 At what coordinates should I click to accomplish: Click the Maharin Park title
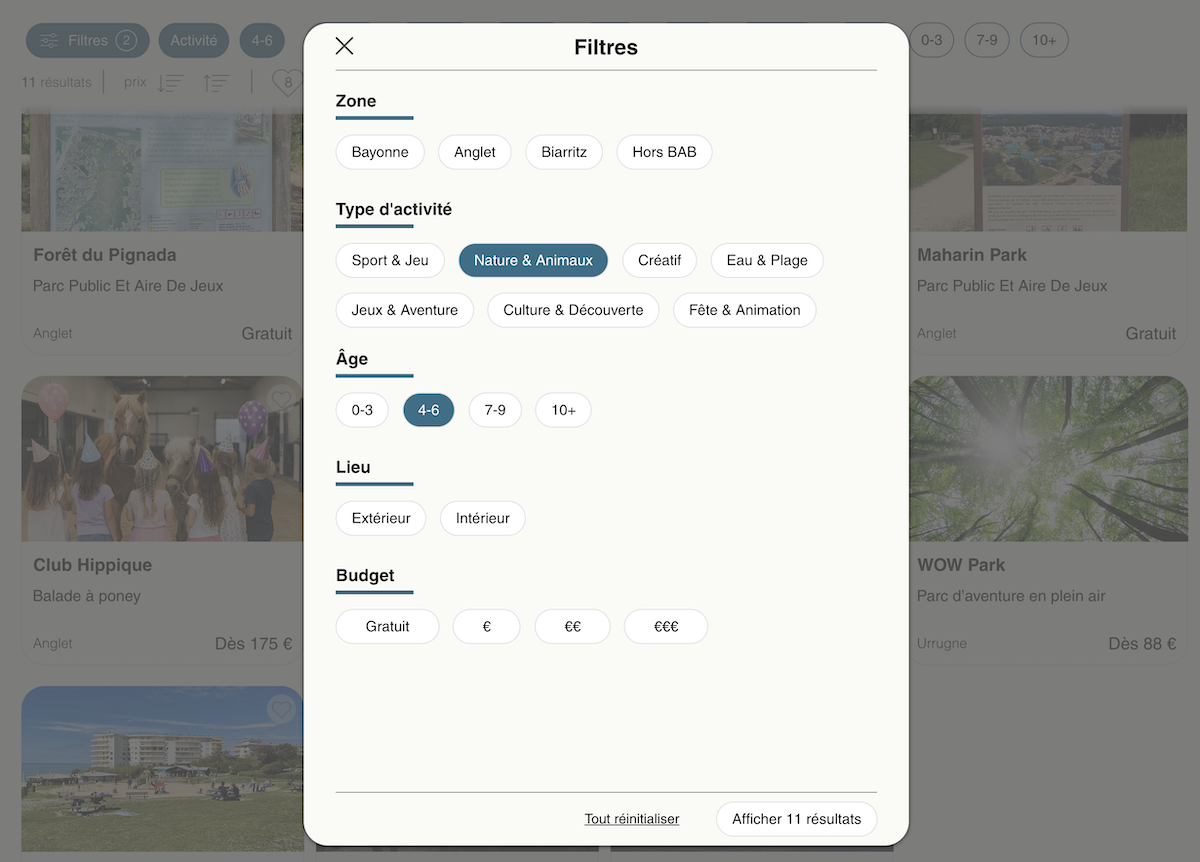click(x=972, y=255)
